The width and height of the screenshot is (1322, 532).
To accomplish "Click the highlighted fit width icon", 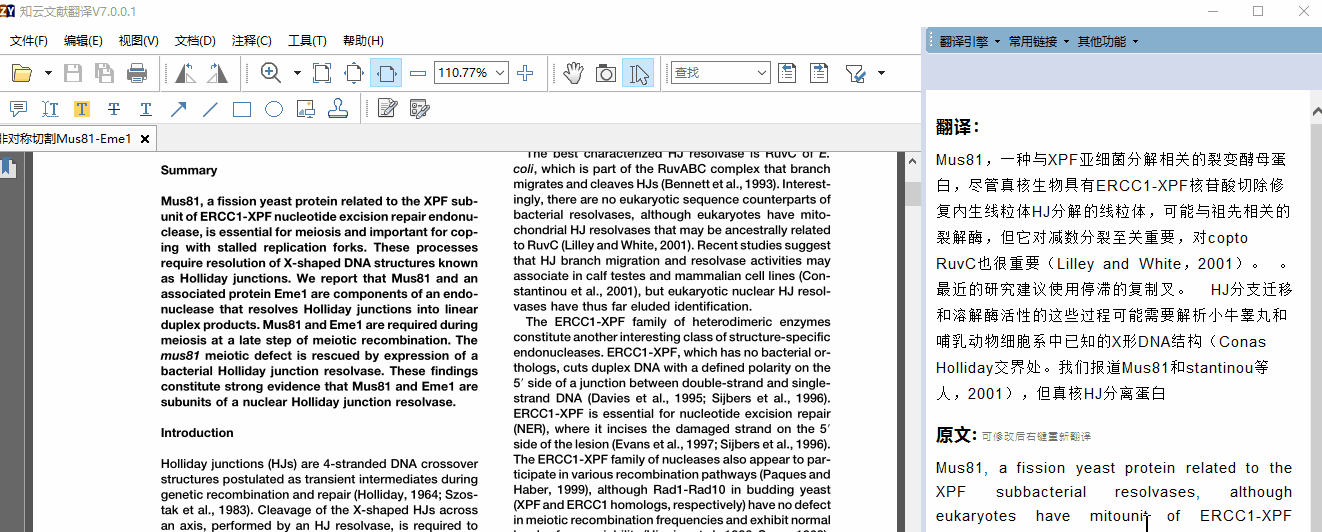I will click(386, 73).
